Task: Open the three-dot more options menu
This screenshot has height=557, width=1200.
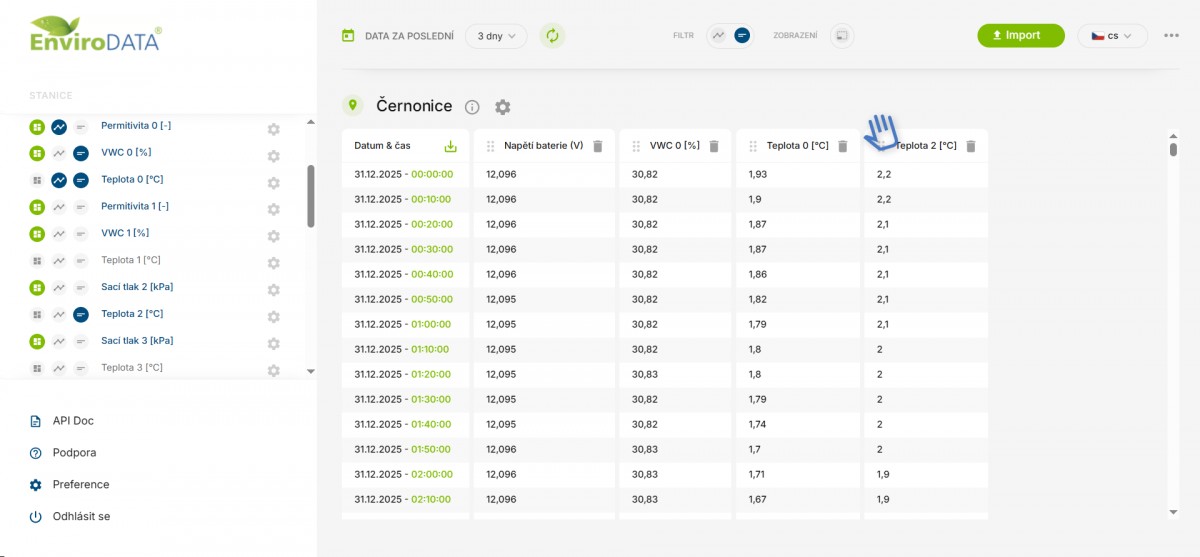Action: tap(1171, 36)
